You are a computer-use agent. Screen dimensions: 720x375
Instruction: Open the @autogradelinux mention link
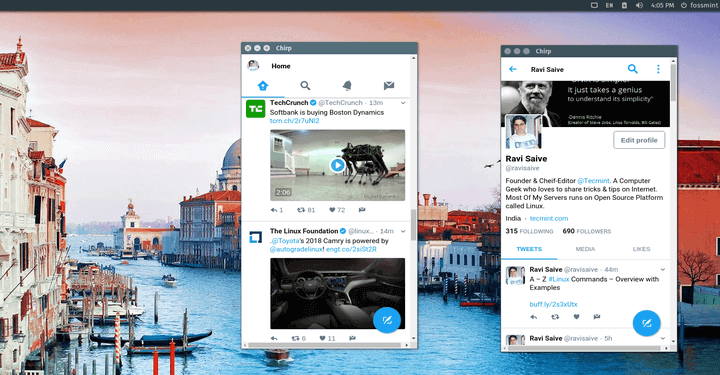pos(296,249)
